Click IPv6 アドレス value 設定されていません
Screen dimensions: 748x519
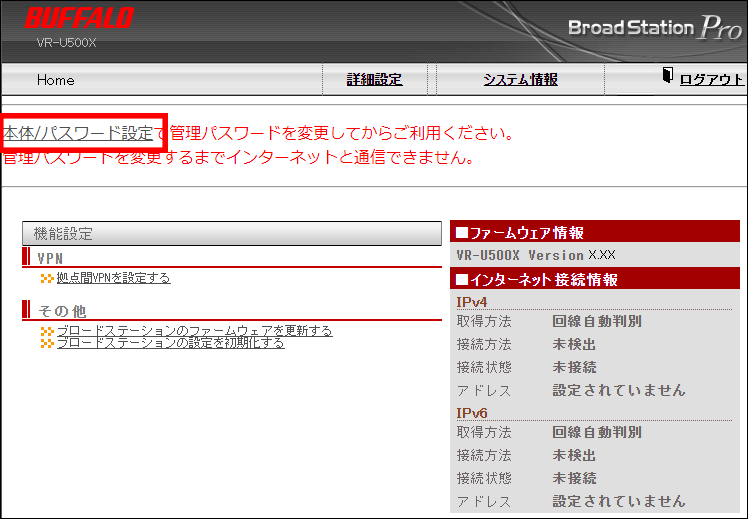[619, 501]
